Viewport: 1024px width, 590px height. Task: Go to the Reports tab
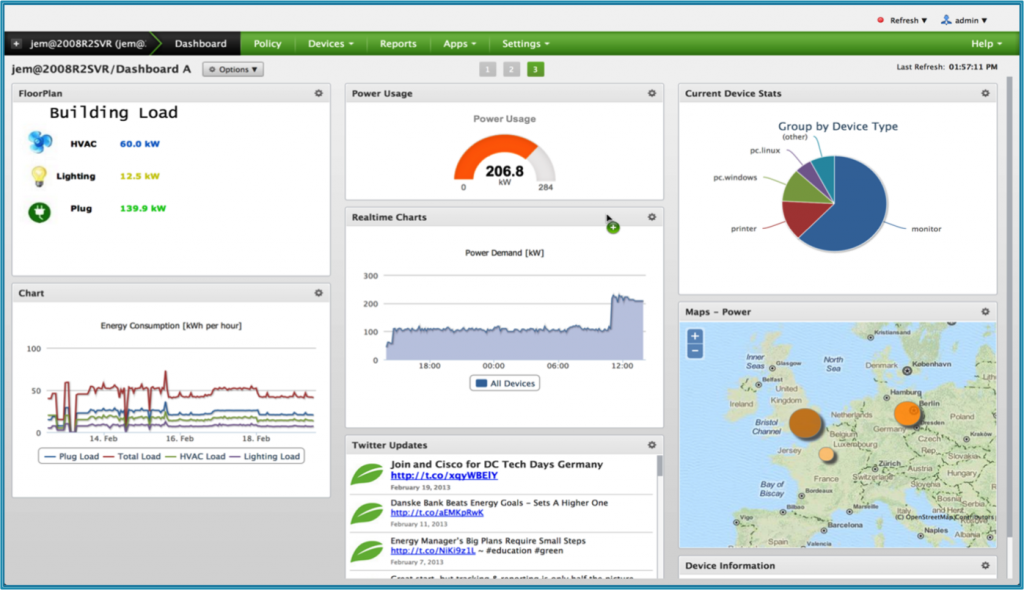(398, 44)
